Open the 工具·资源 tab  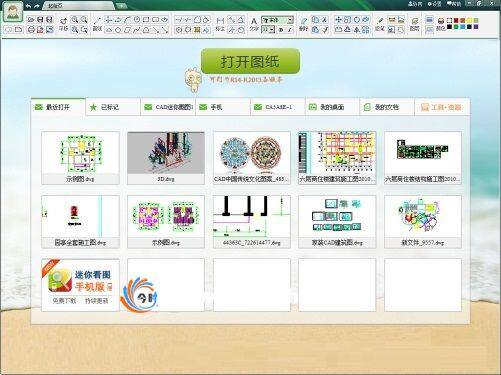click(442, 107)
